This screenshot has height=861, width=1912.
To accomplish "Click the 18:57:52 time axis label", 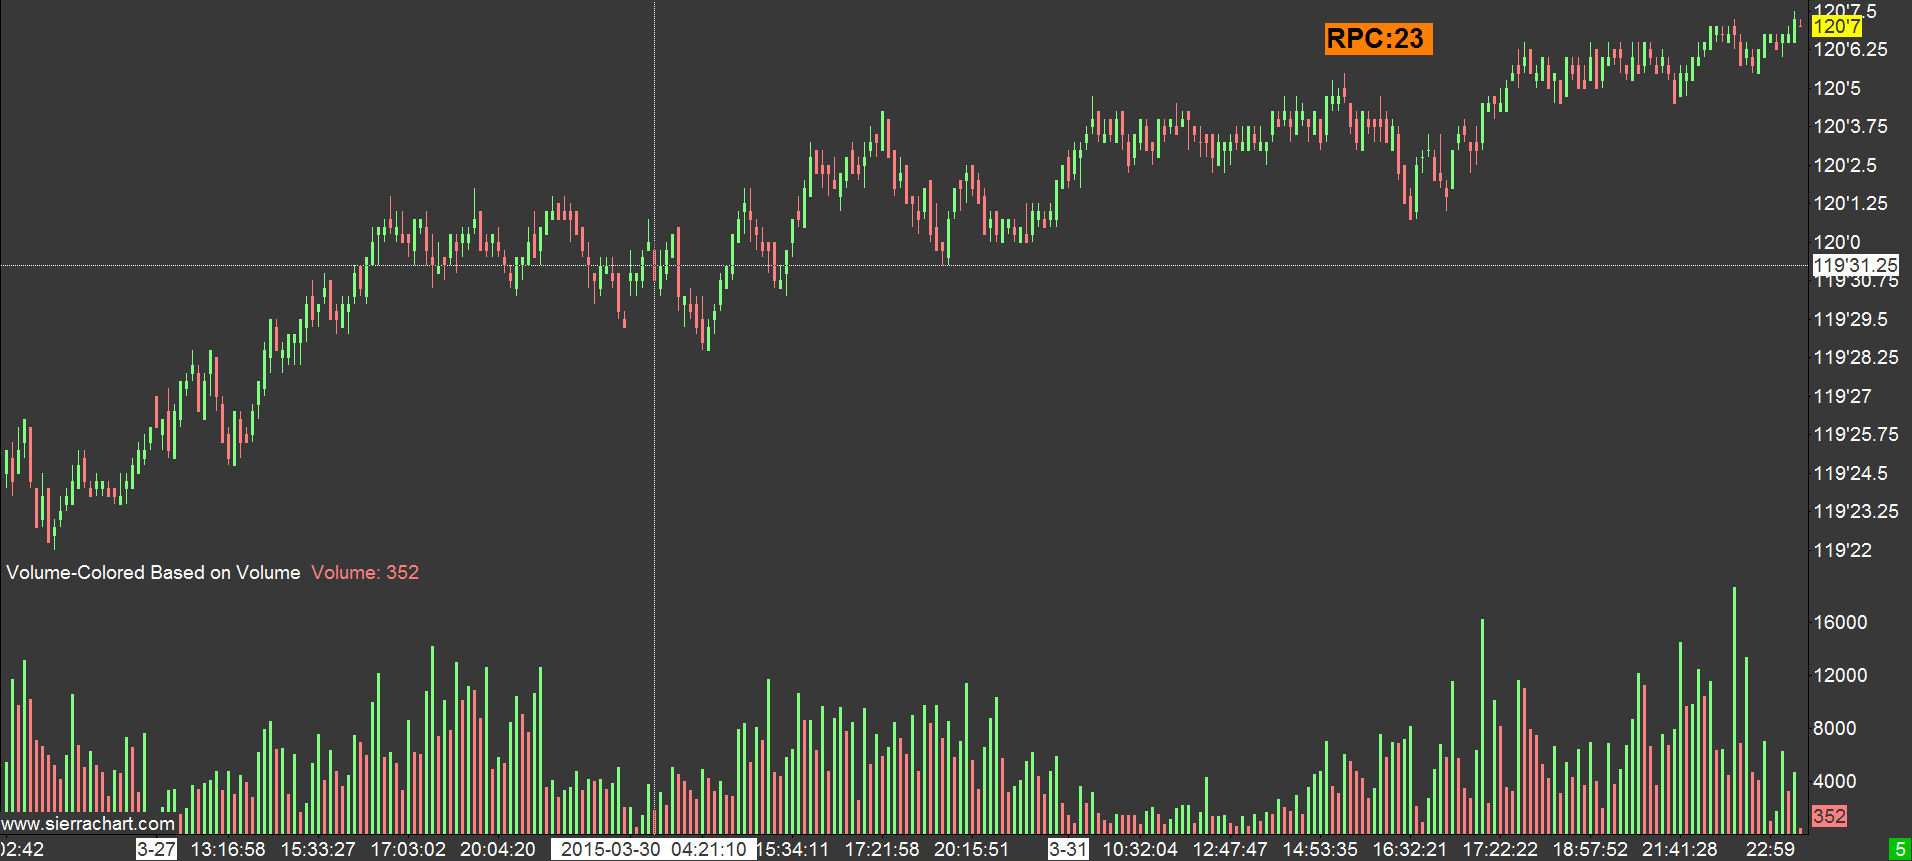I will tap(1590, 849).
